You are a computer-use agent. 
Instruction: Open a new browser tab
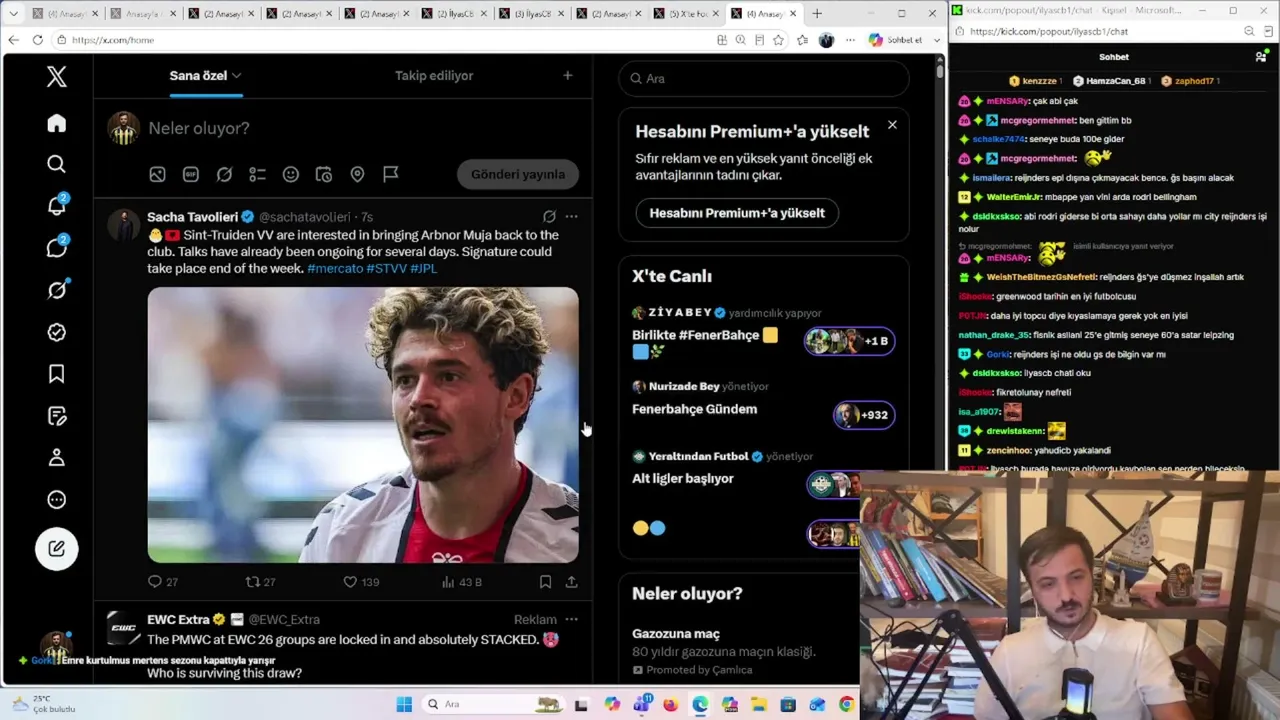point(817,14)
